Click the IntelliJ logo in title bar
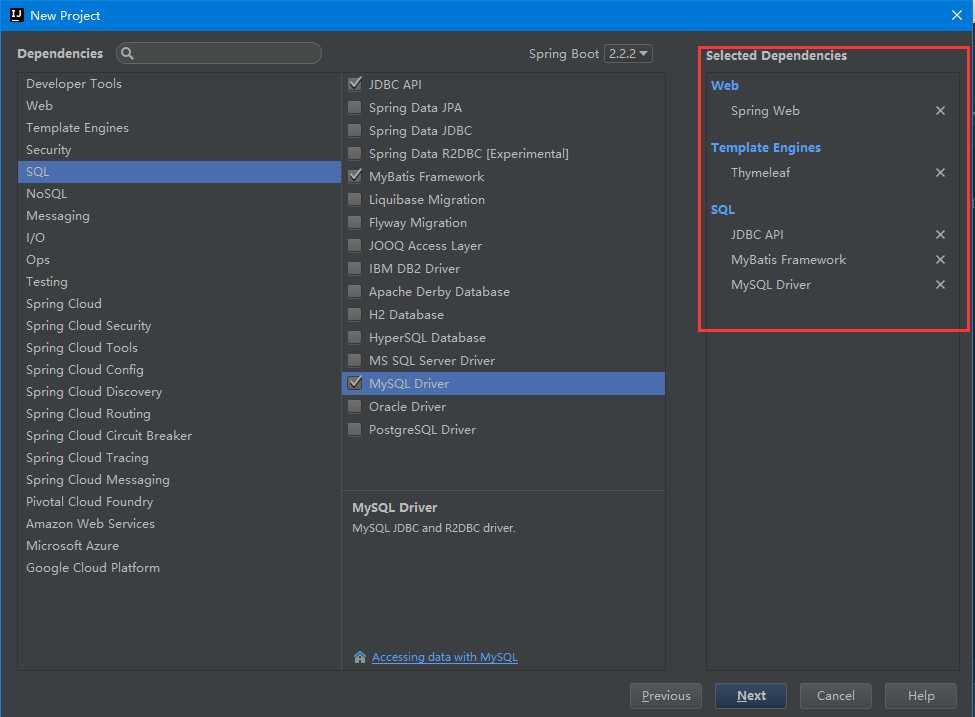Image resolution: width=975 pixels, height=717 pixels. click(x=17, y=15)
